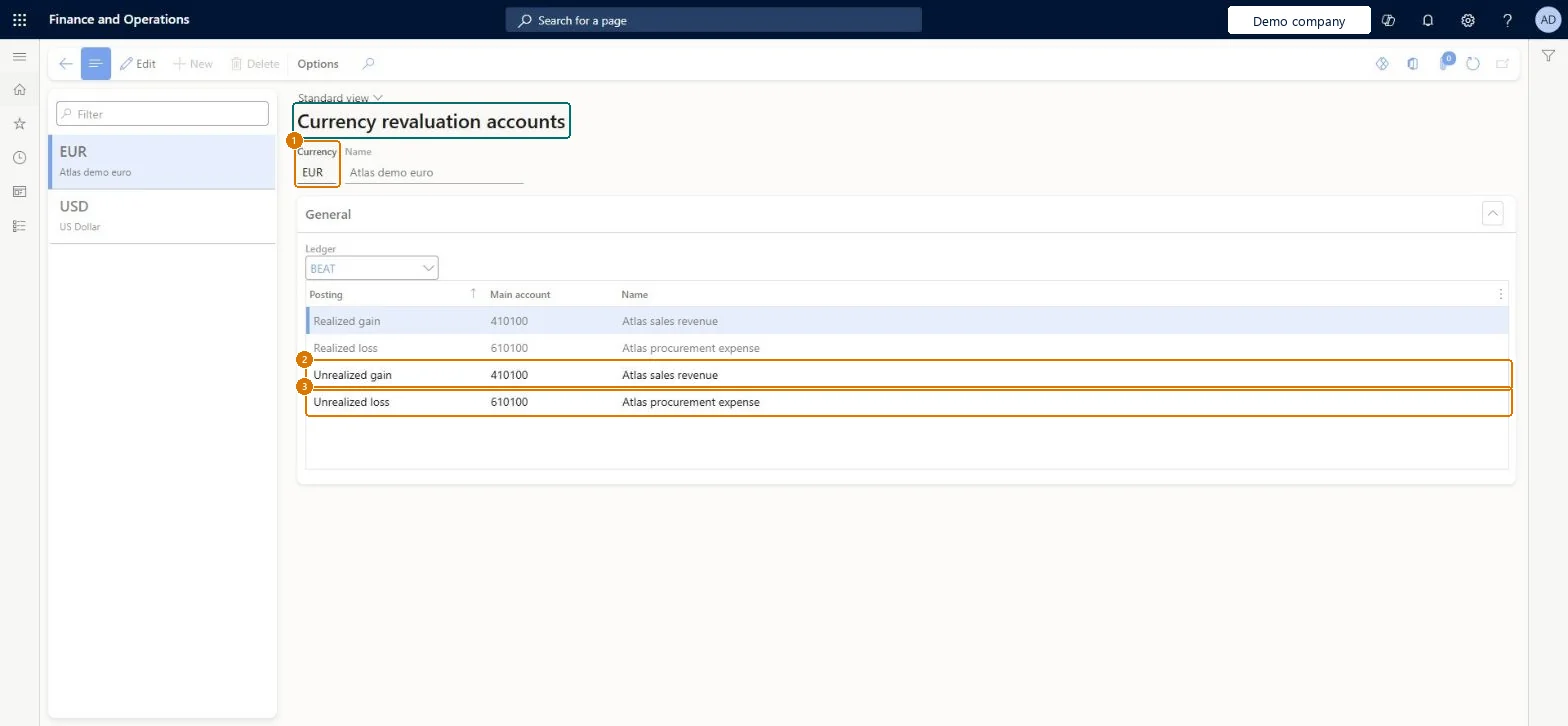This screenshot has width=1568, height=726.
Task: Click the Unrealized loss posting cell
Action: (351, 402)
